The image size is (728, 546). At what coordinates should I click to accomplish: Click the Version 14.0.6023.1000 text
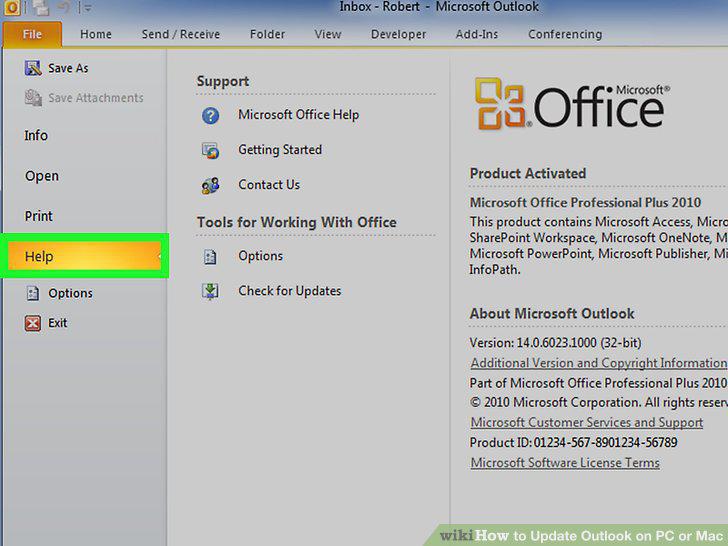555,343
